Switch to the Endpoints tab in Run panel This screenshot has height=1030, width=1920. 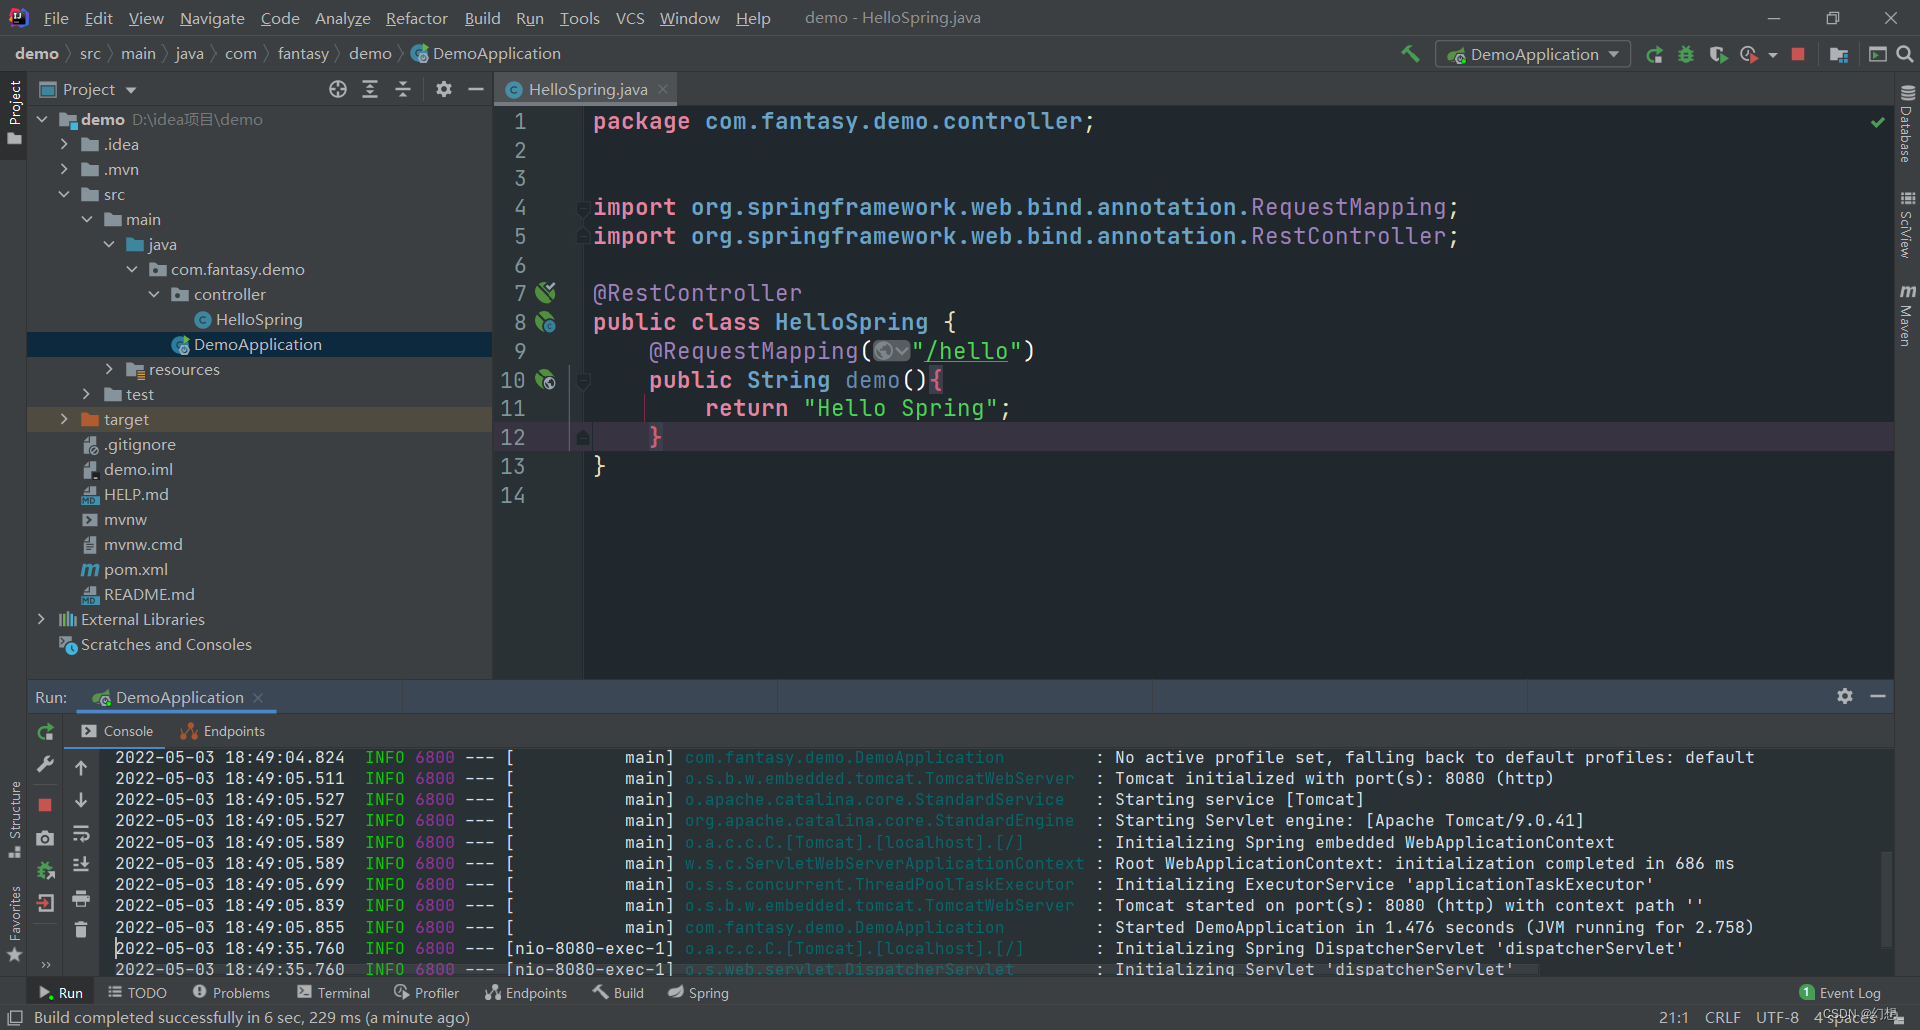[222, 731]
